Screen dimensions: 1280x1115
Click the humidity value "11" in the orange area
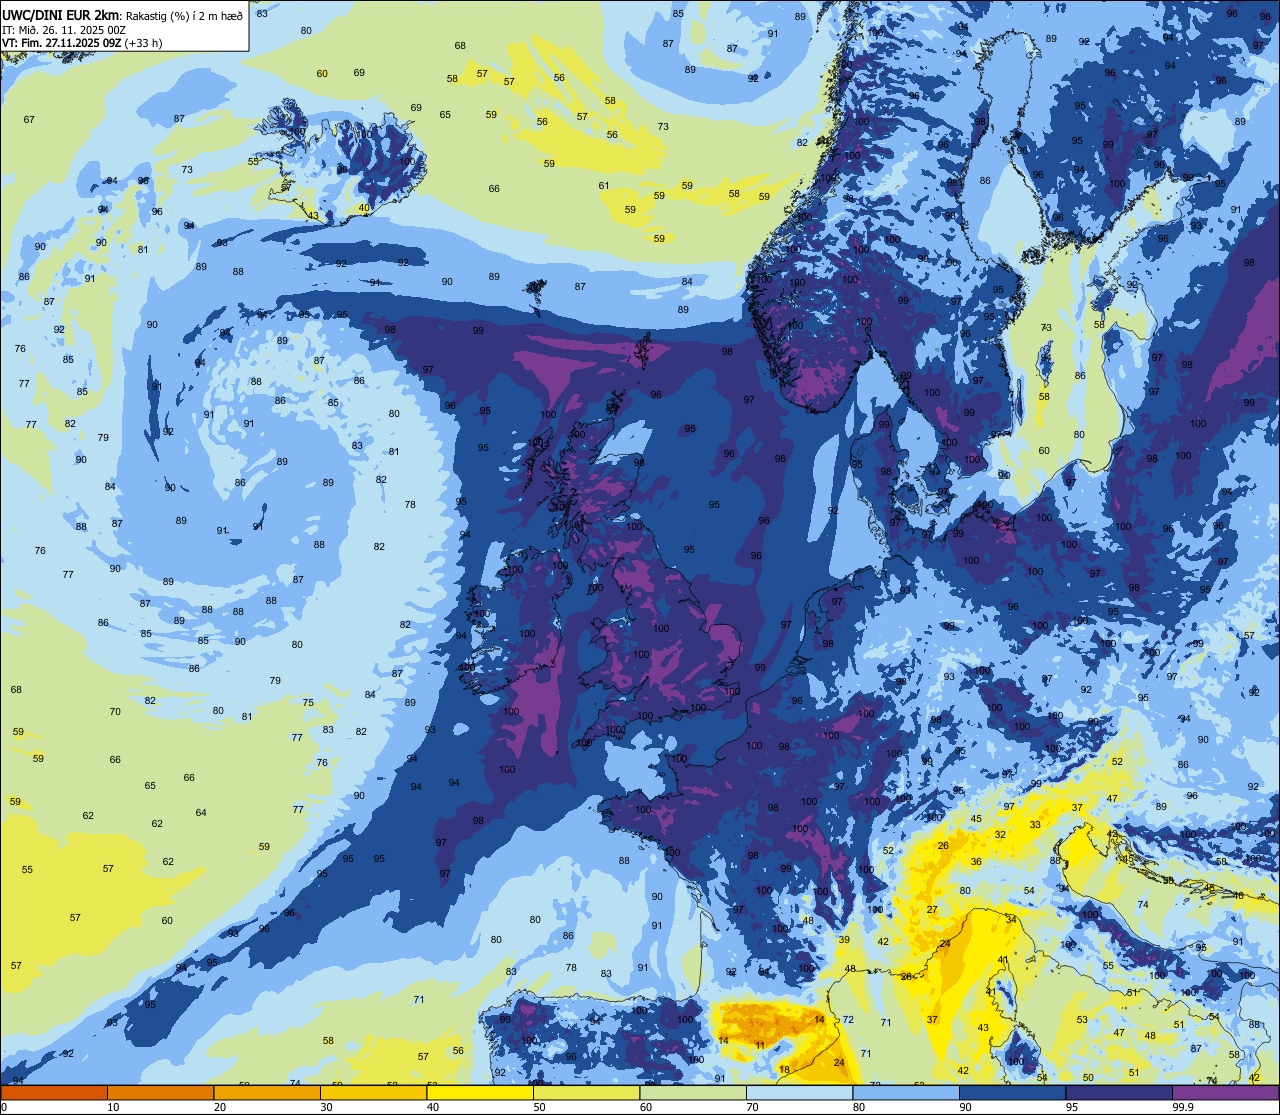point(760,1046)
